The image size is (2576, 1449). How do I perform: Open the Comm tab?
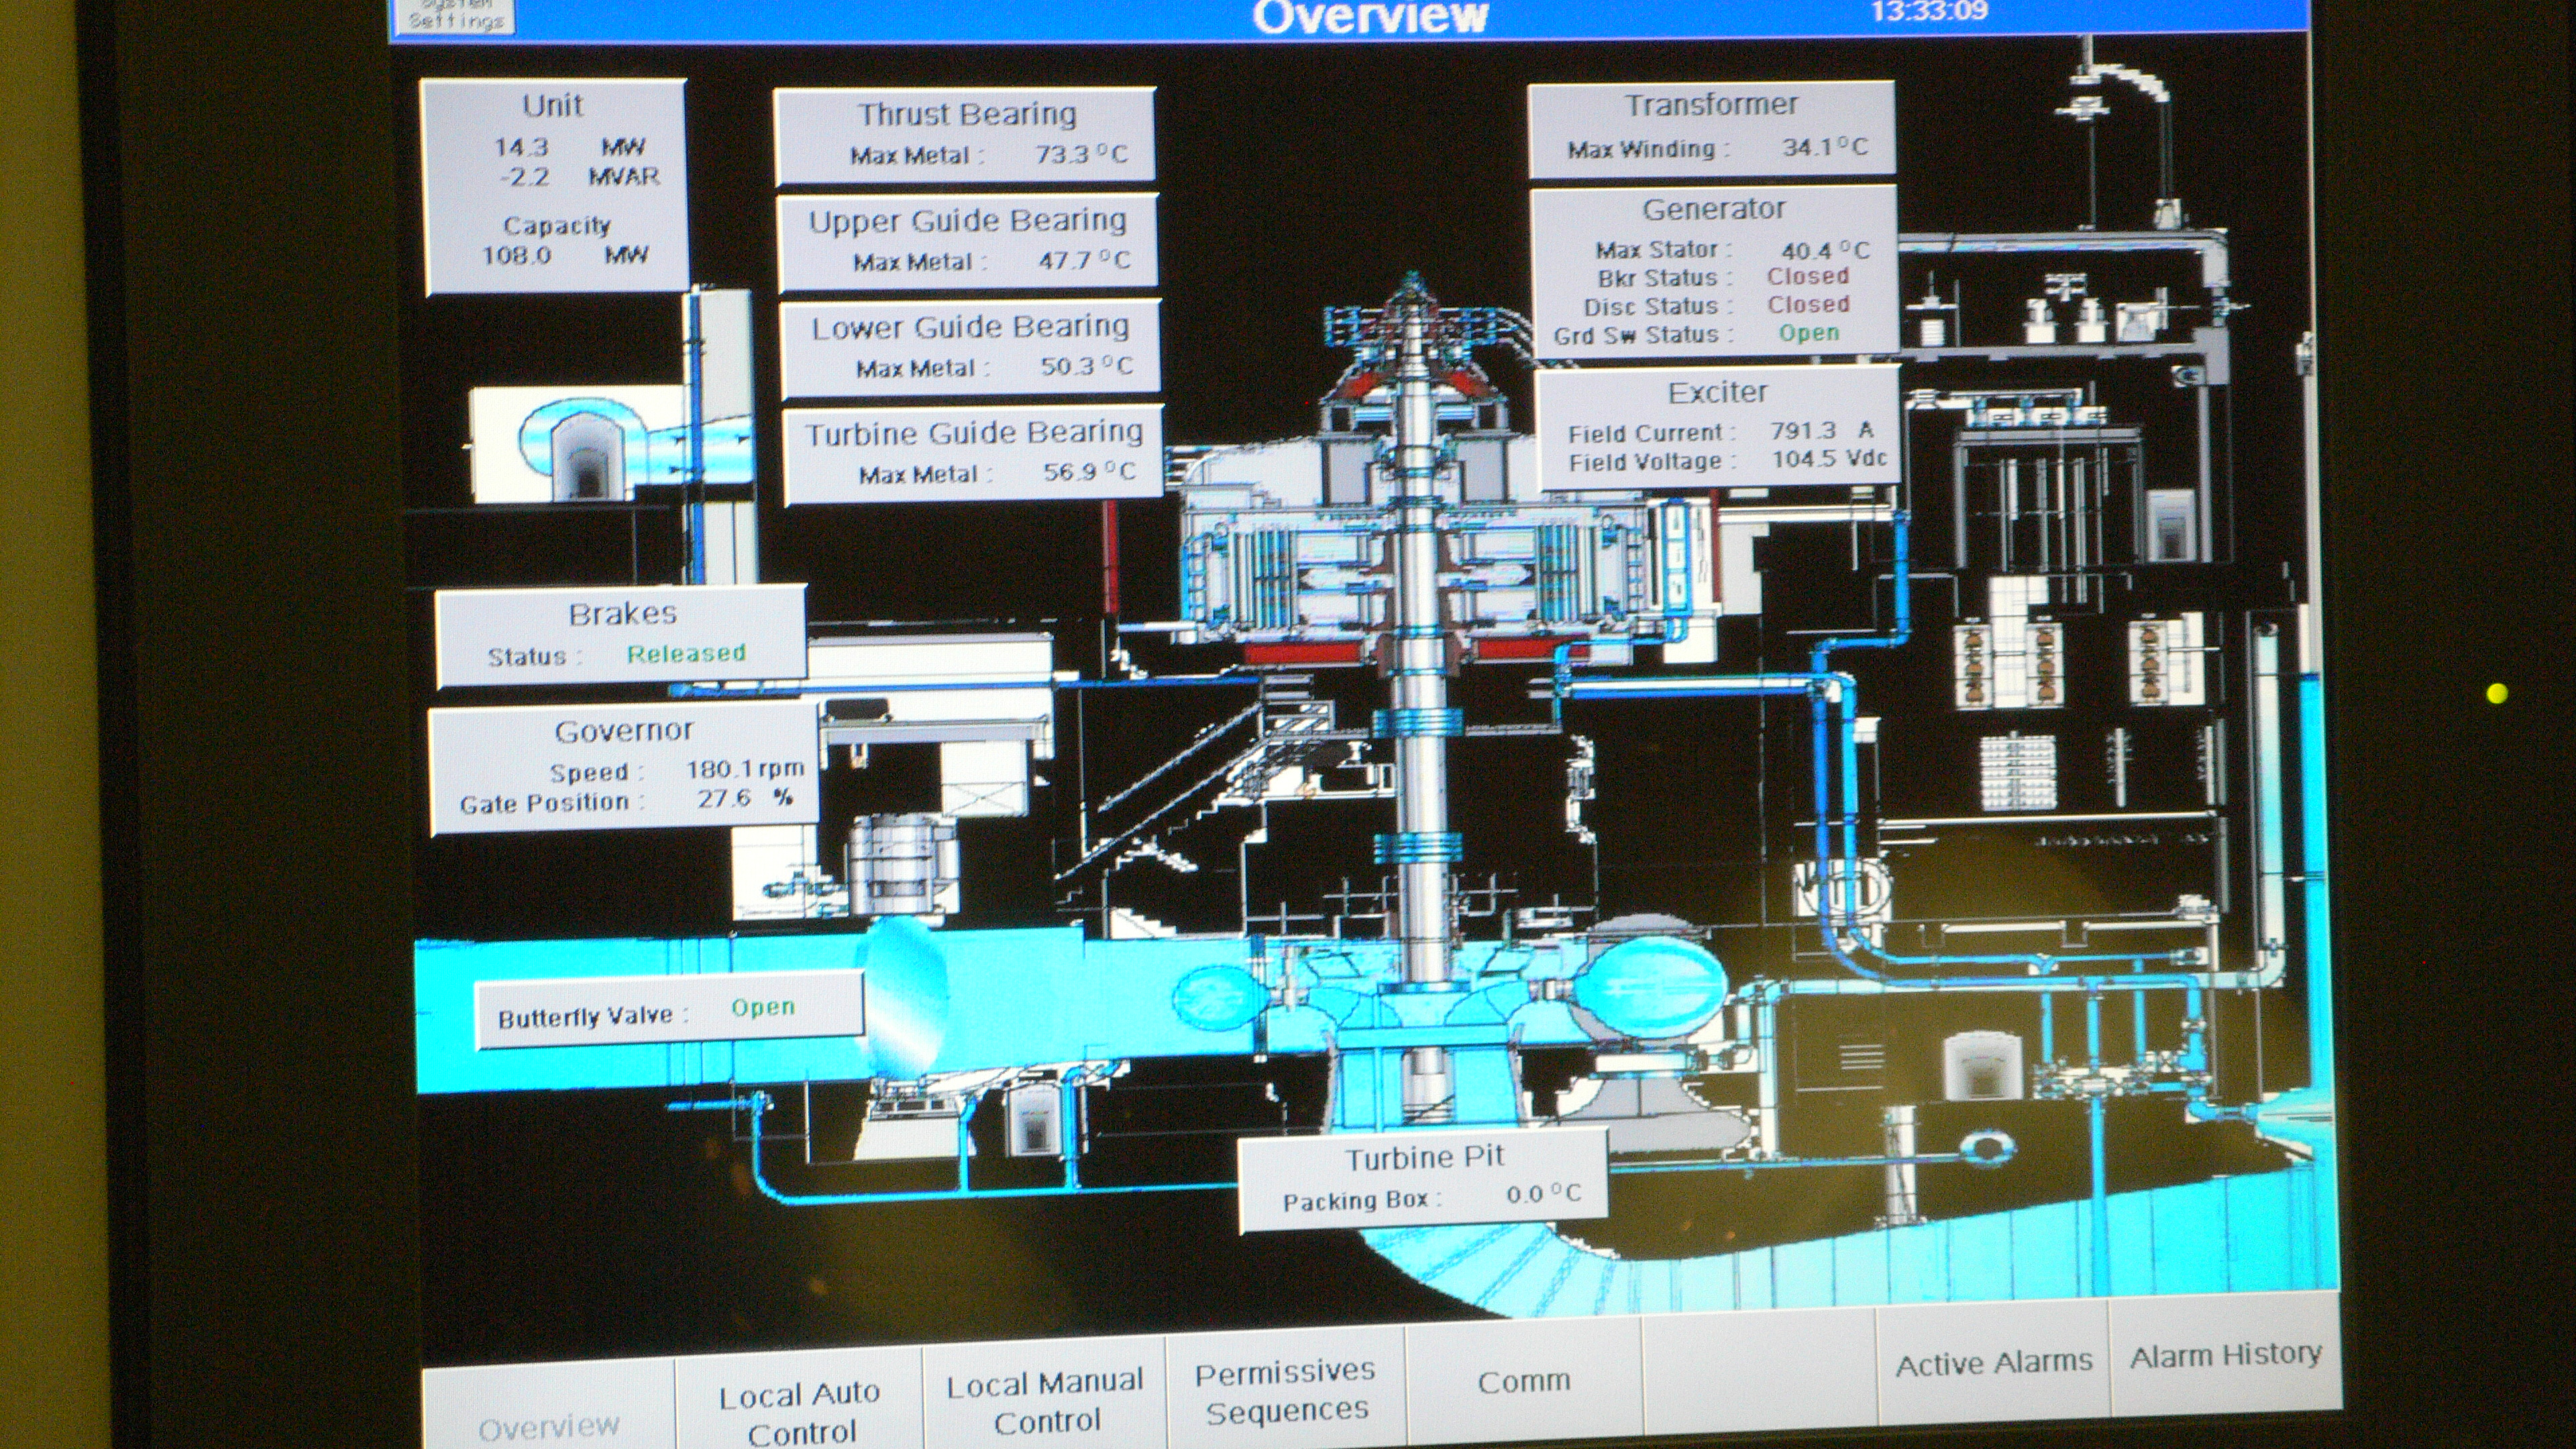1523,1381
